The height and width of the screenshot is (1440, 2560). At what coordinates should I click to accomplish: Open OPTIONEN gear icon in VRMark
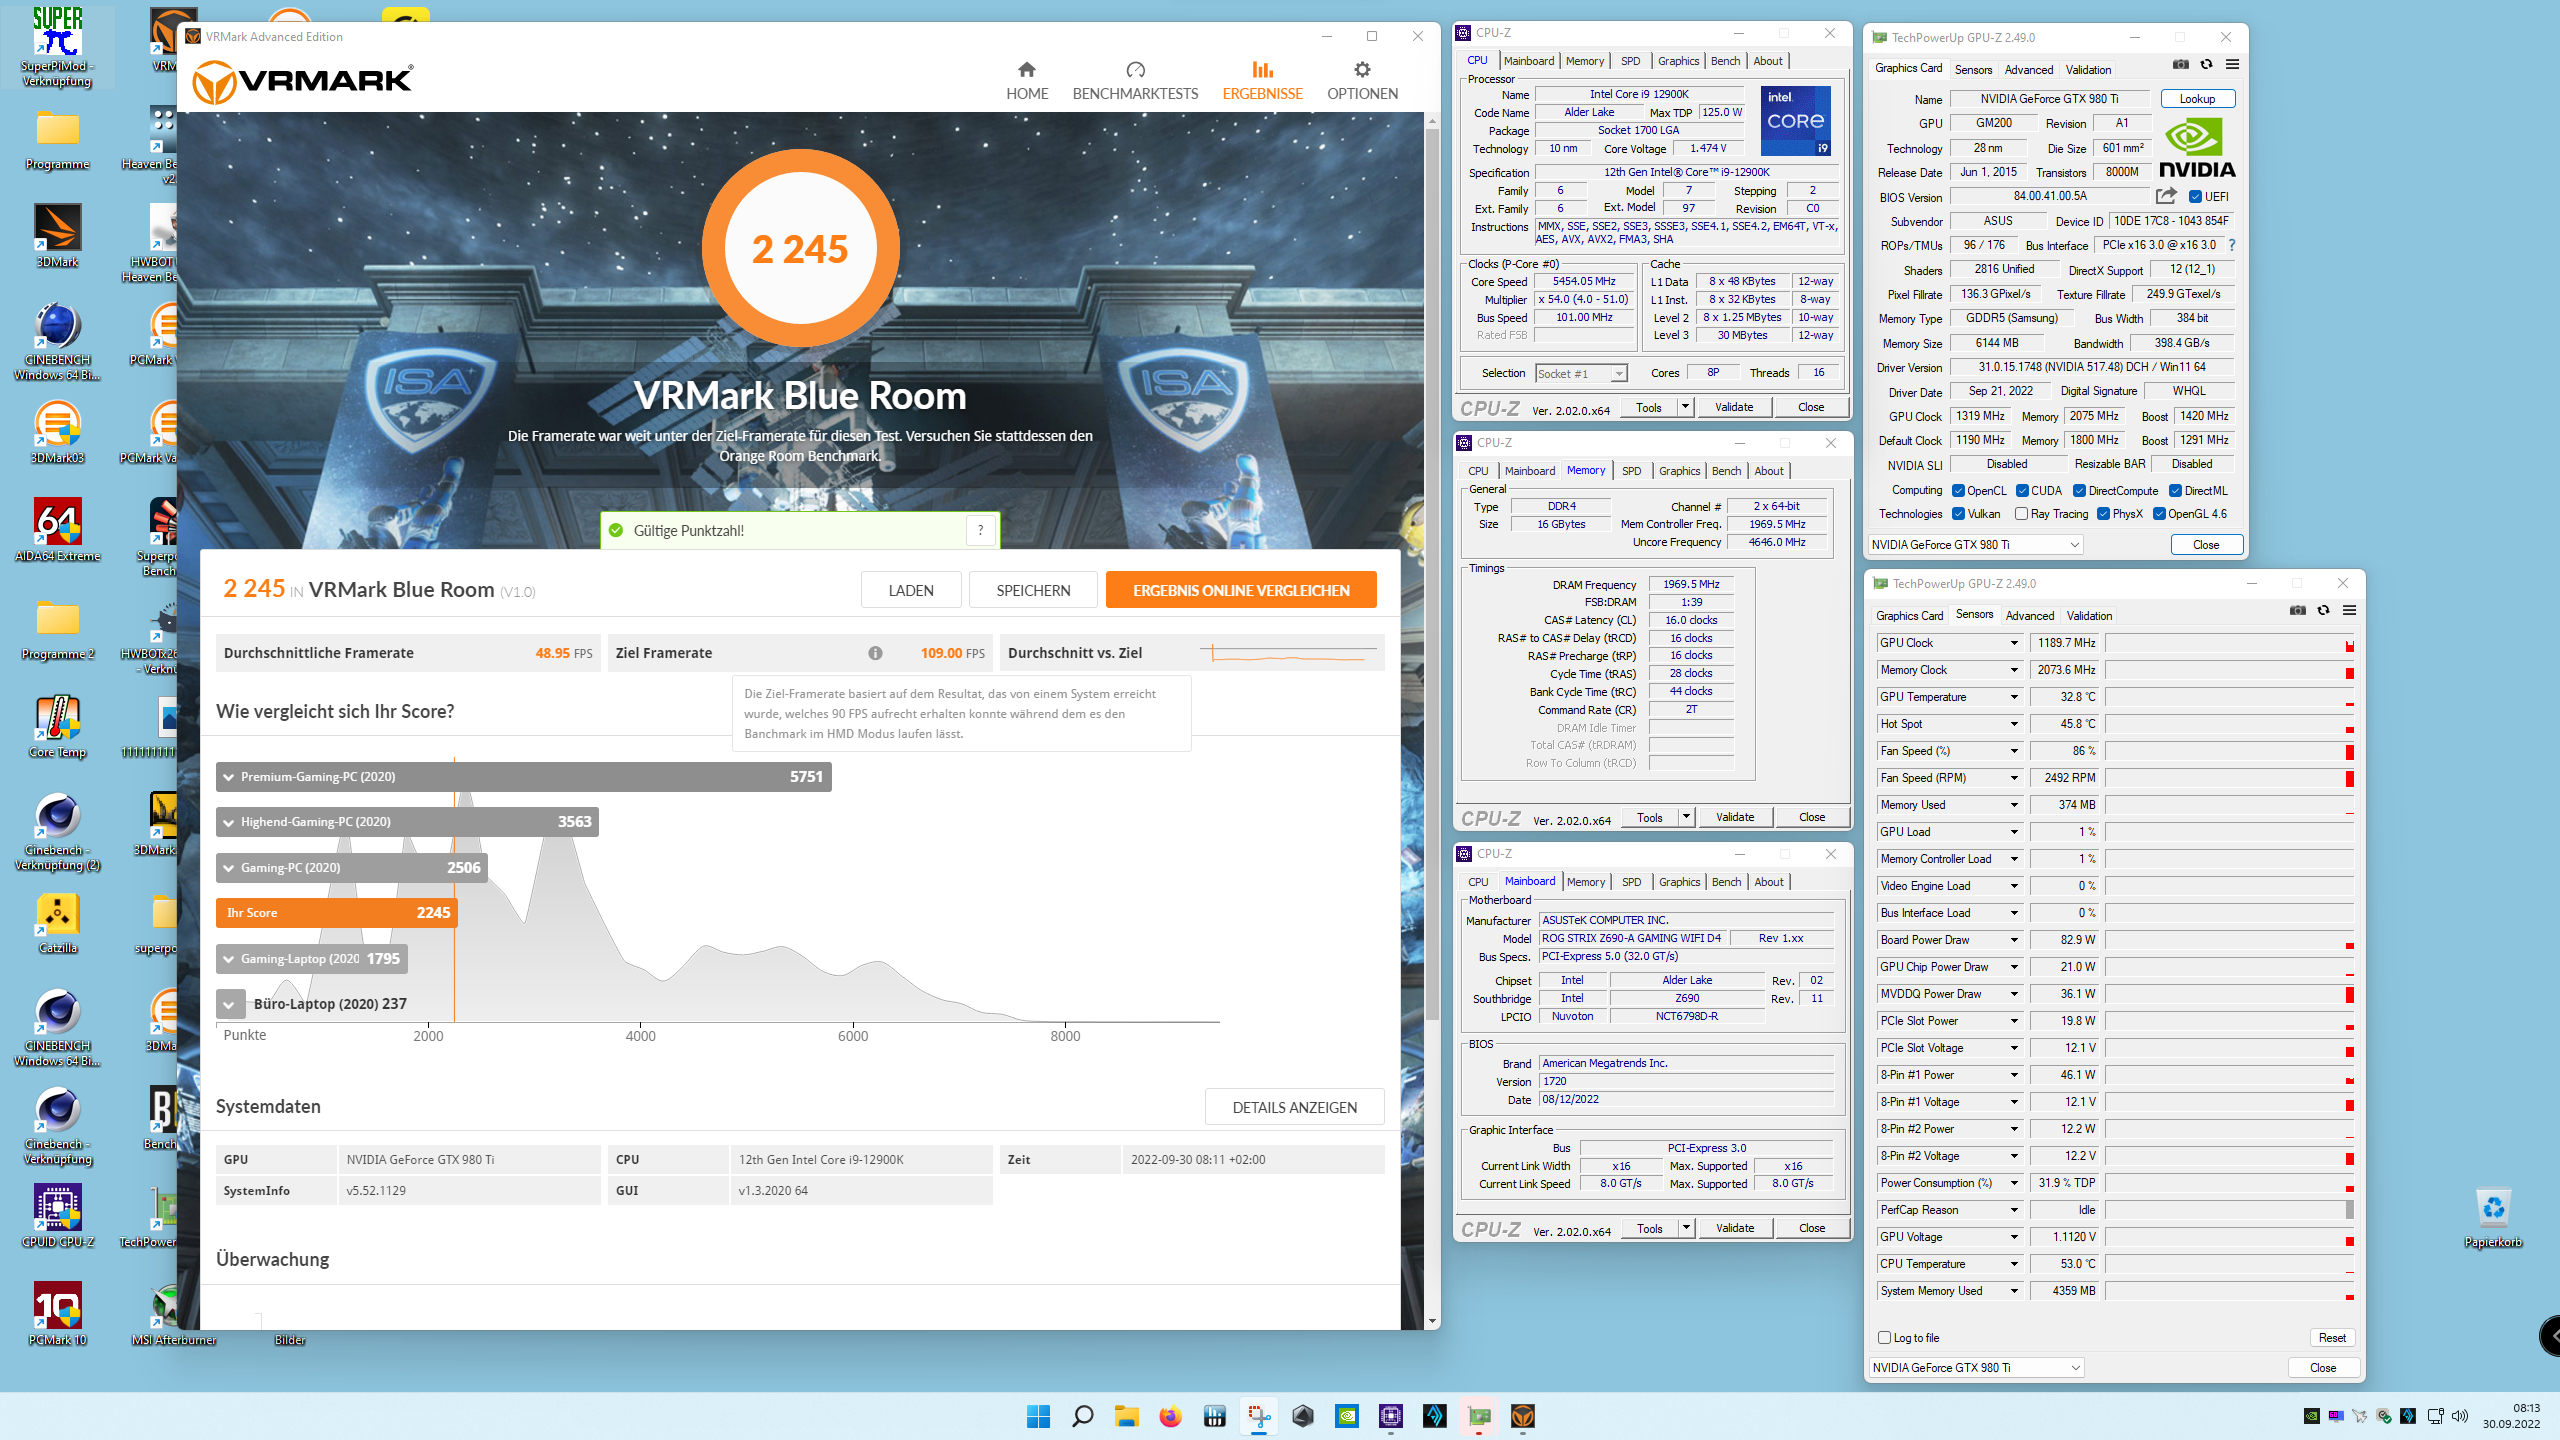(1362, 70)
